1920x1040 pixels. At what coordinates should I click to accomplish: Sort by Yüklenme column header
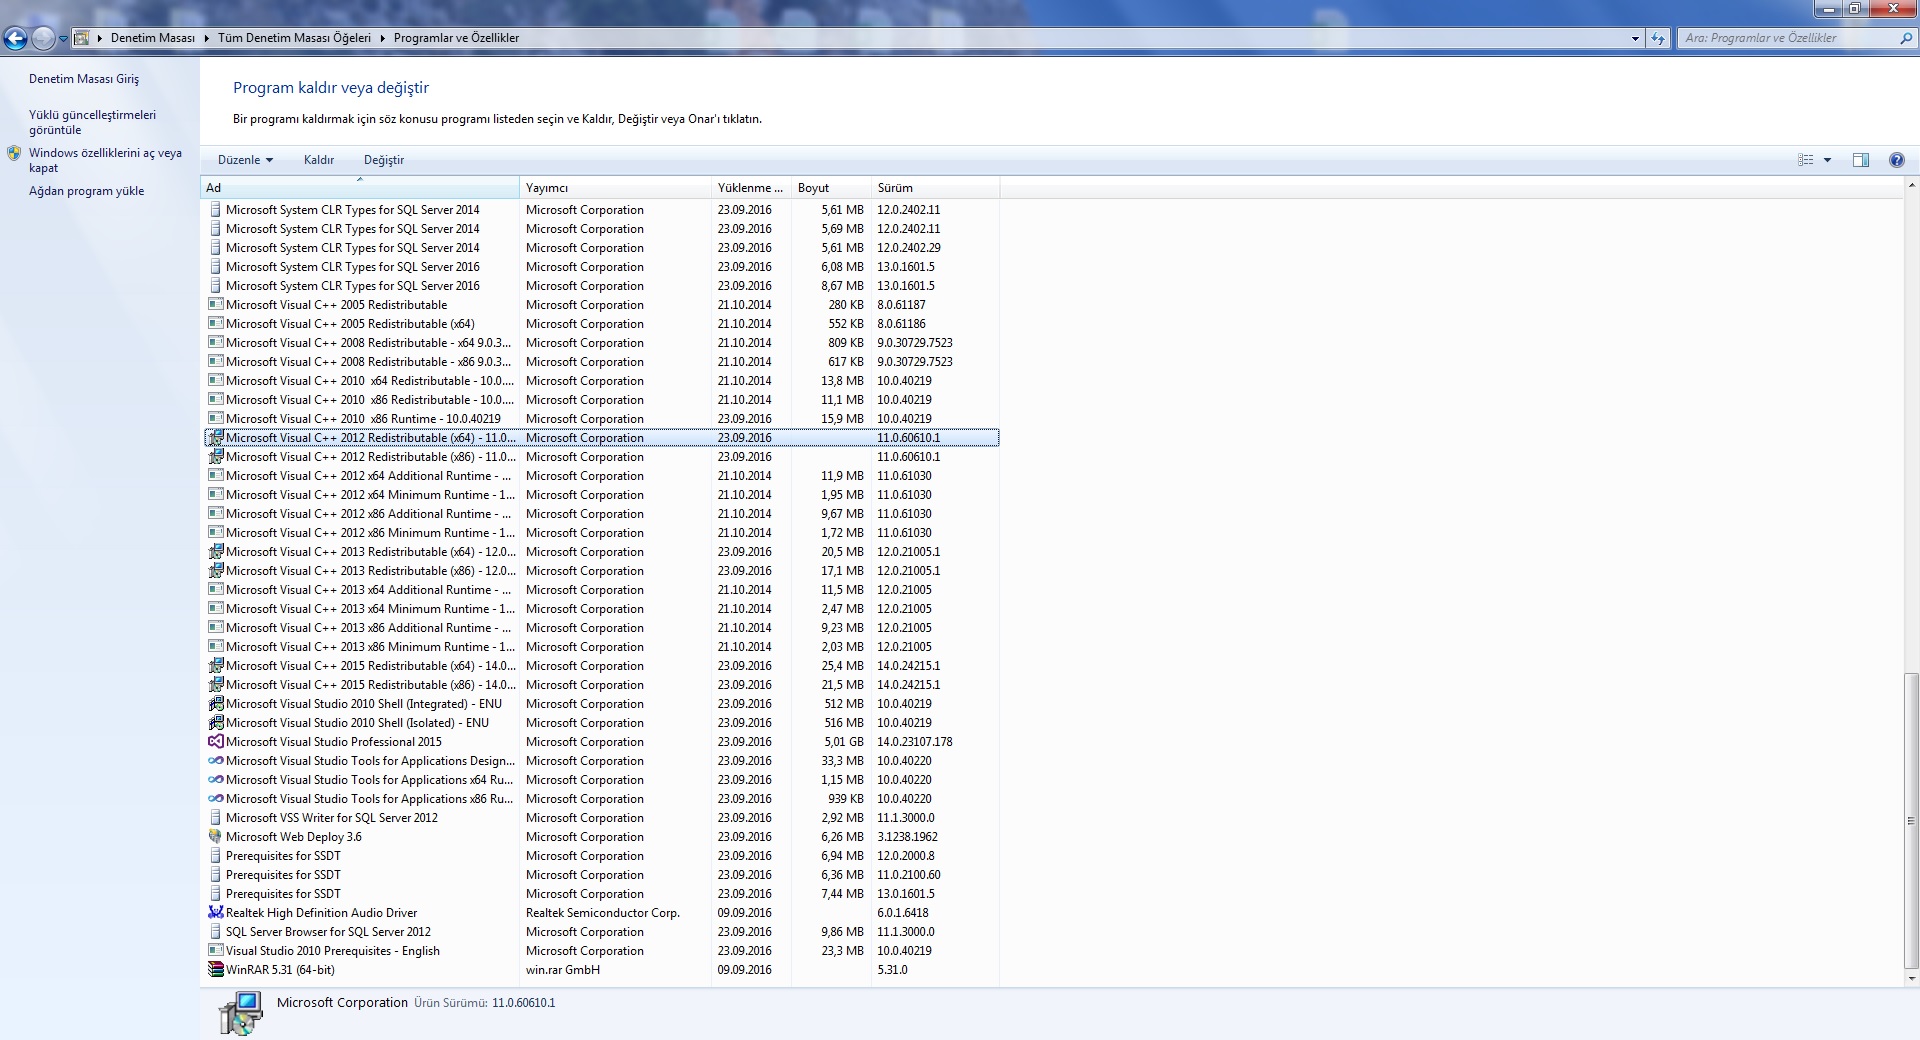pos(751,188)
